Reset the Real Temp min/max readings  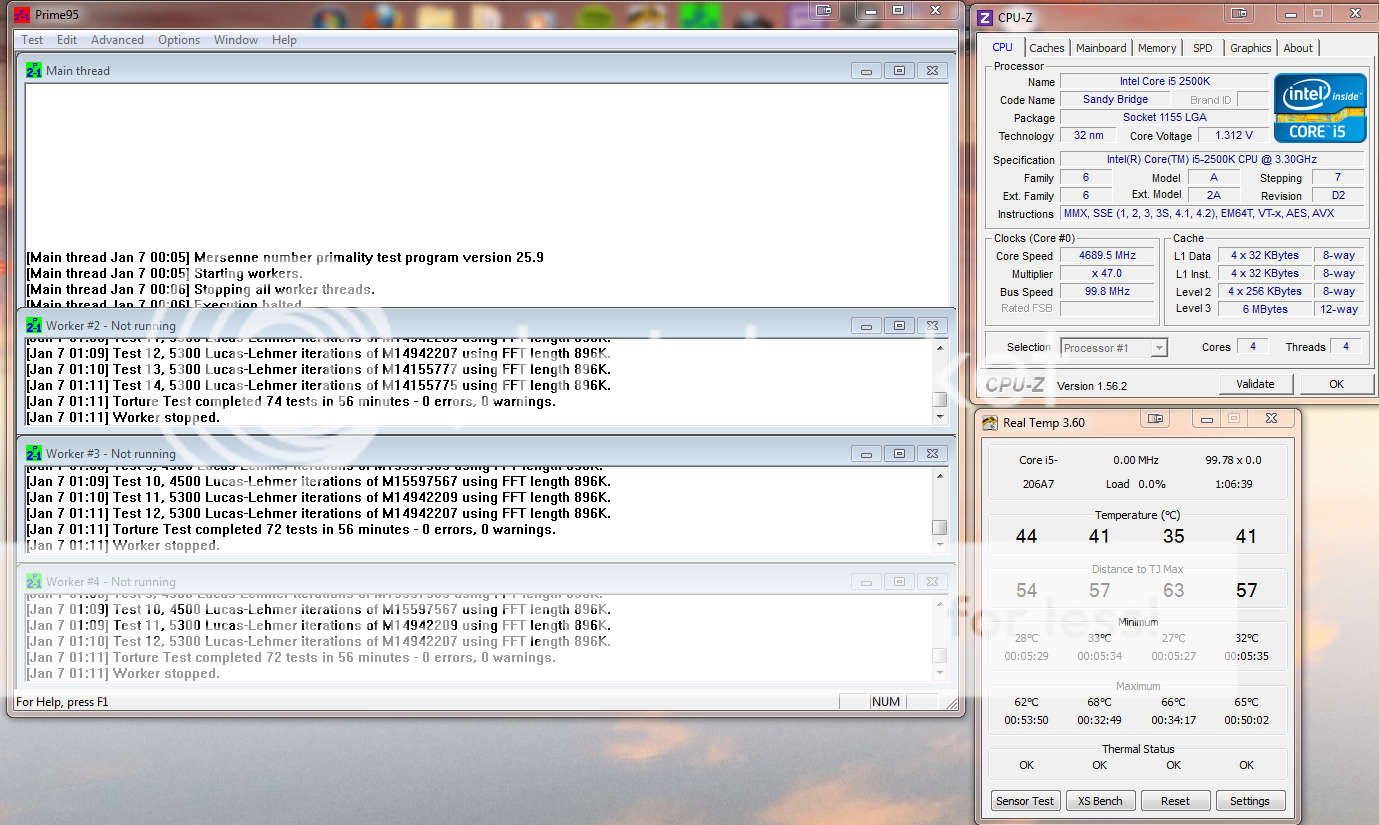[1175, 801]
